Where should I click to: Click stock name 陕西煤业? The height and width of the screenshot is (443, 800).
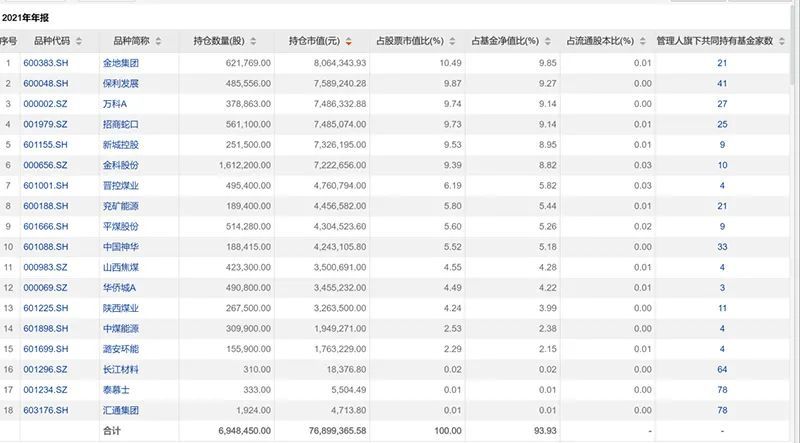(120, 308)
